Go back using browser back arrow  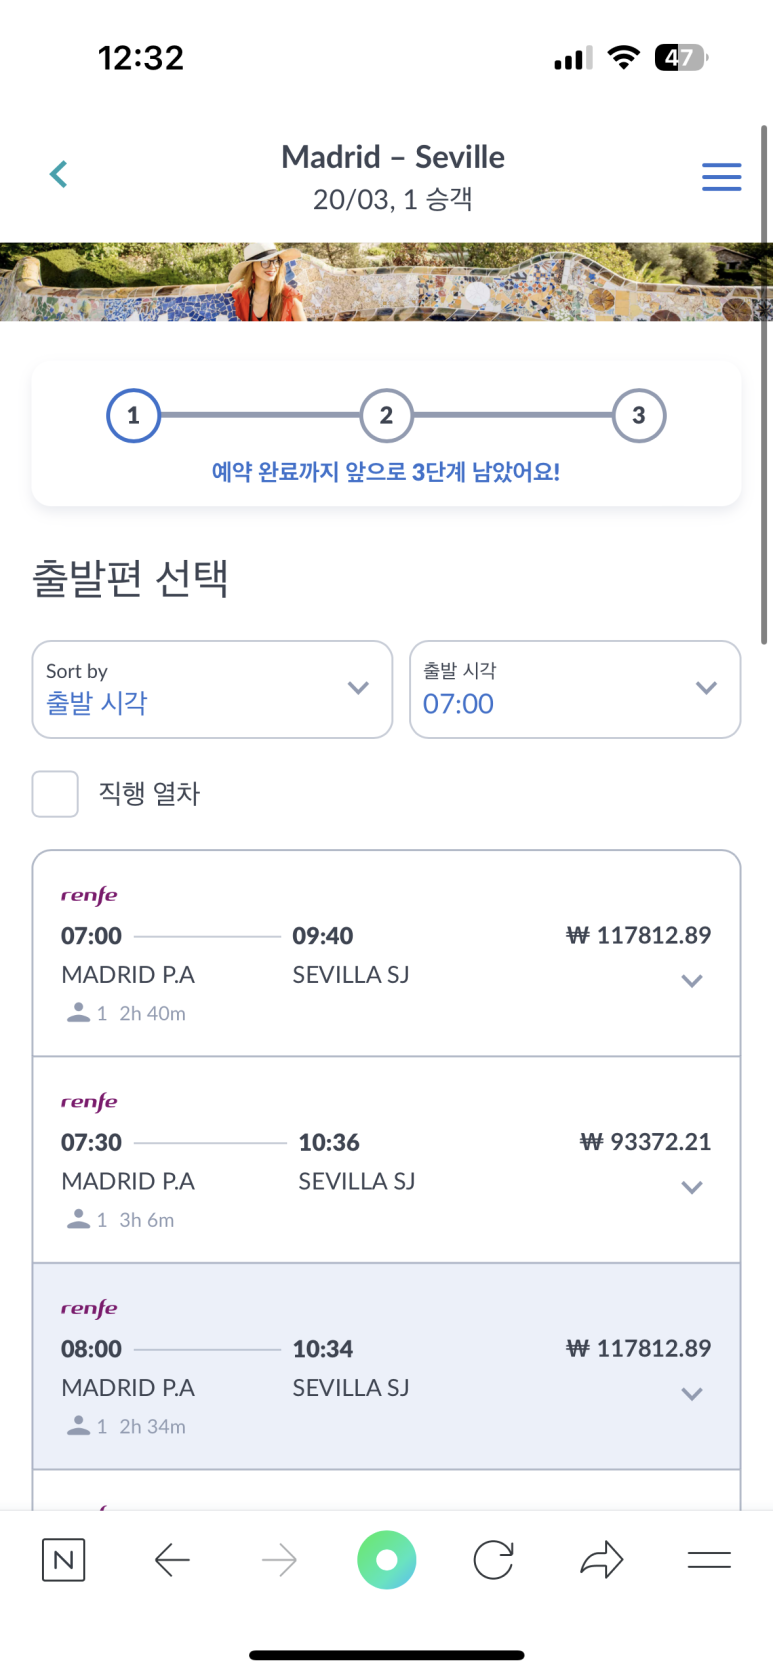coord(172,1559)
